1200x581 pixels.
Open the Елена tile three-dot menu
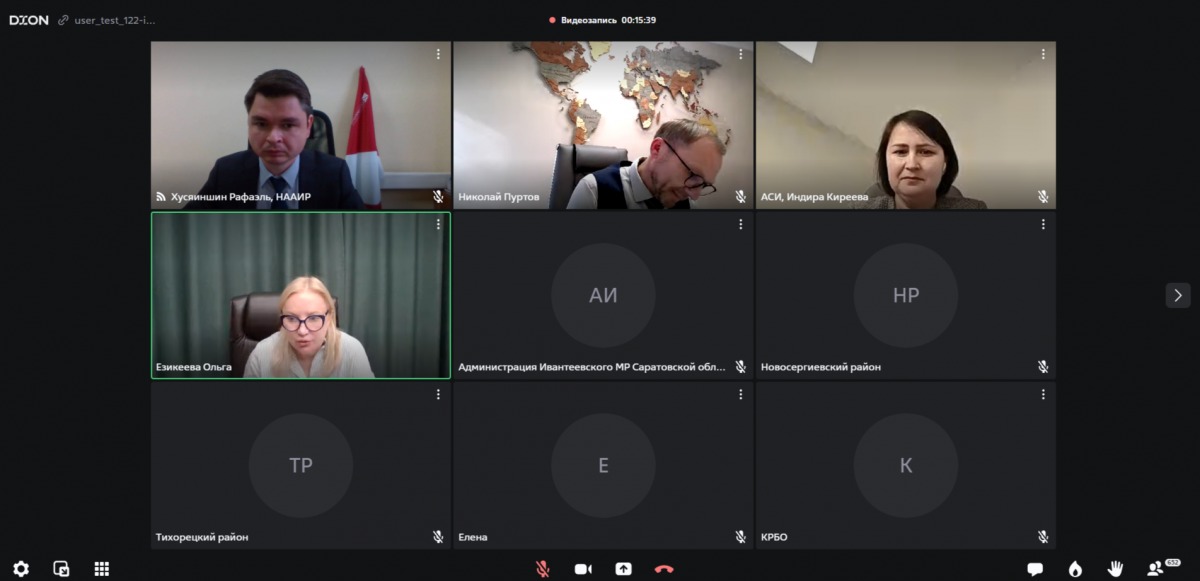[740, 395]
